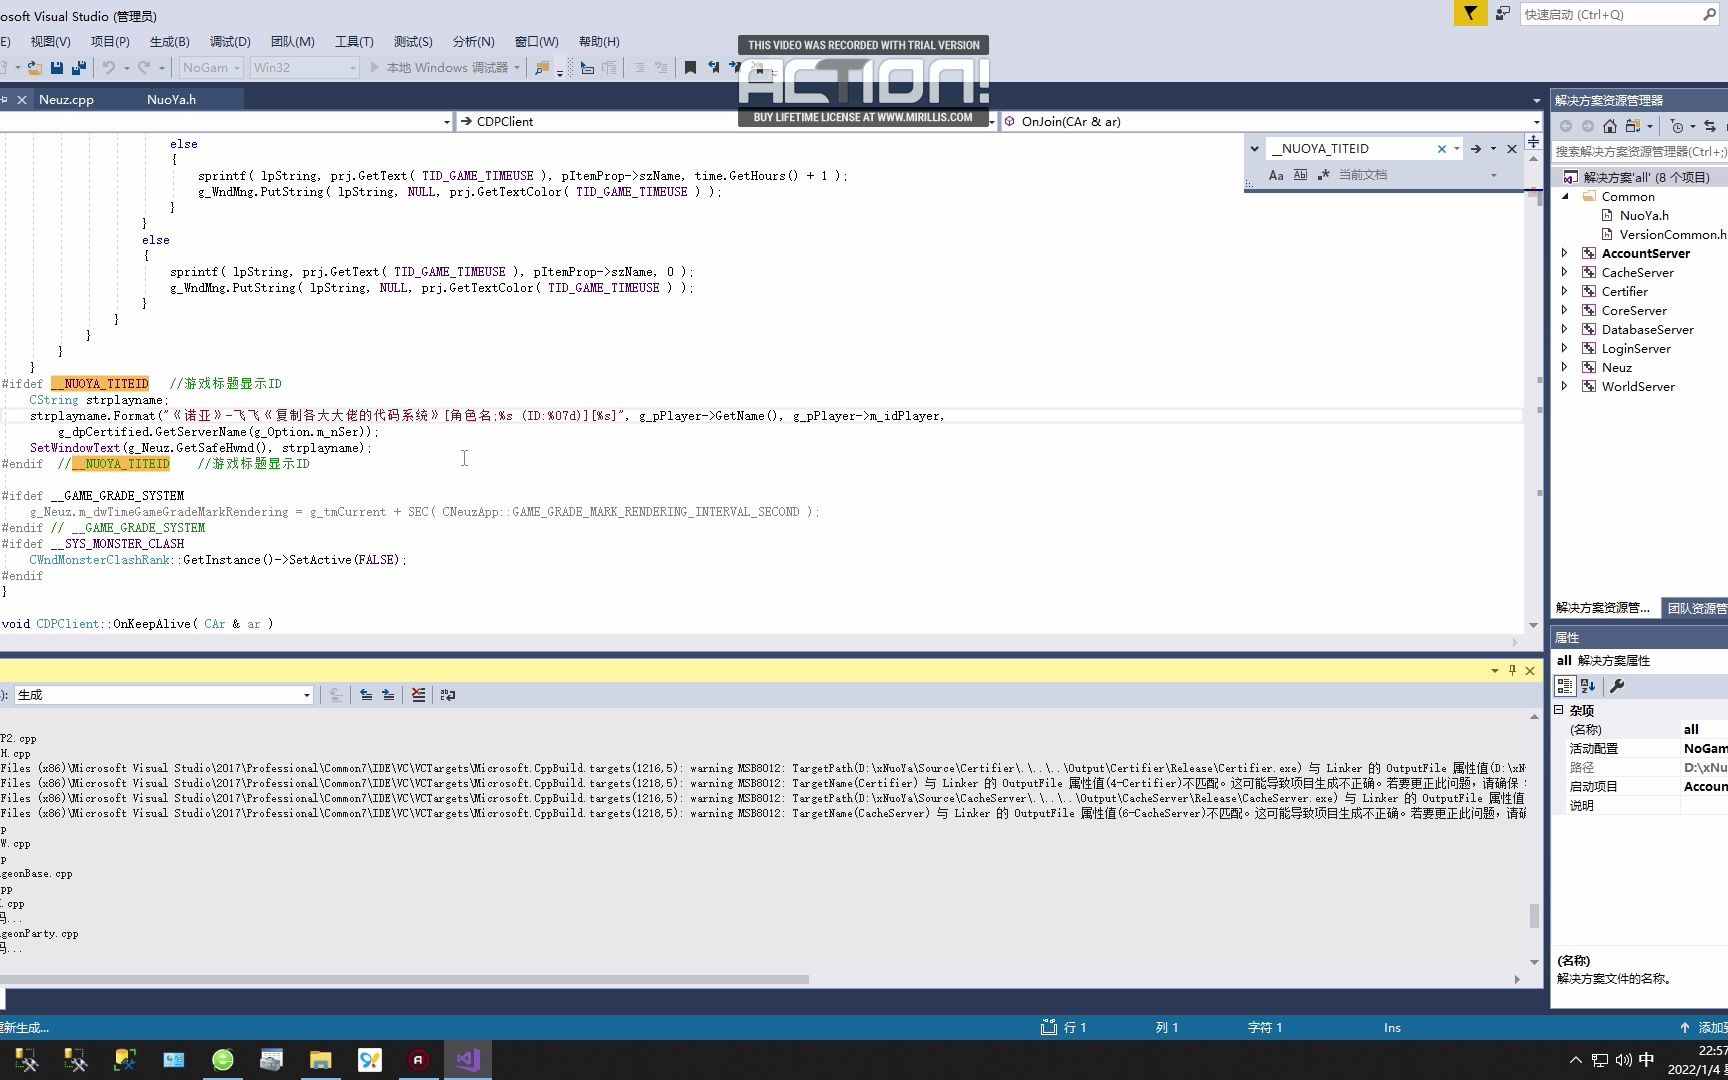Viewport: 1728px width, 1080px height.
Task: Alphabetical sort icon in Properties
Action: [1588, 686]
